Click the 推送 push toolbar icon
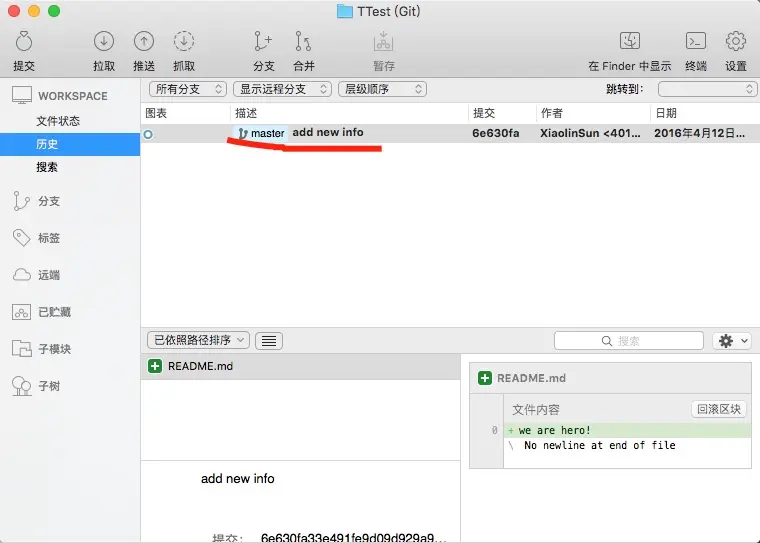Screen dimensions: 760x543 (x=144, y=42)
